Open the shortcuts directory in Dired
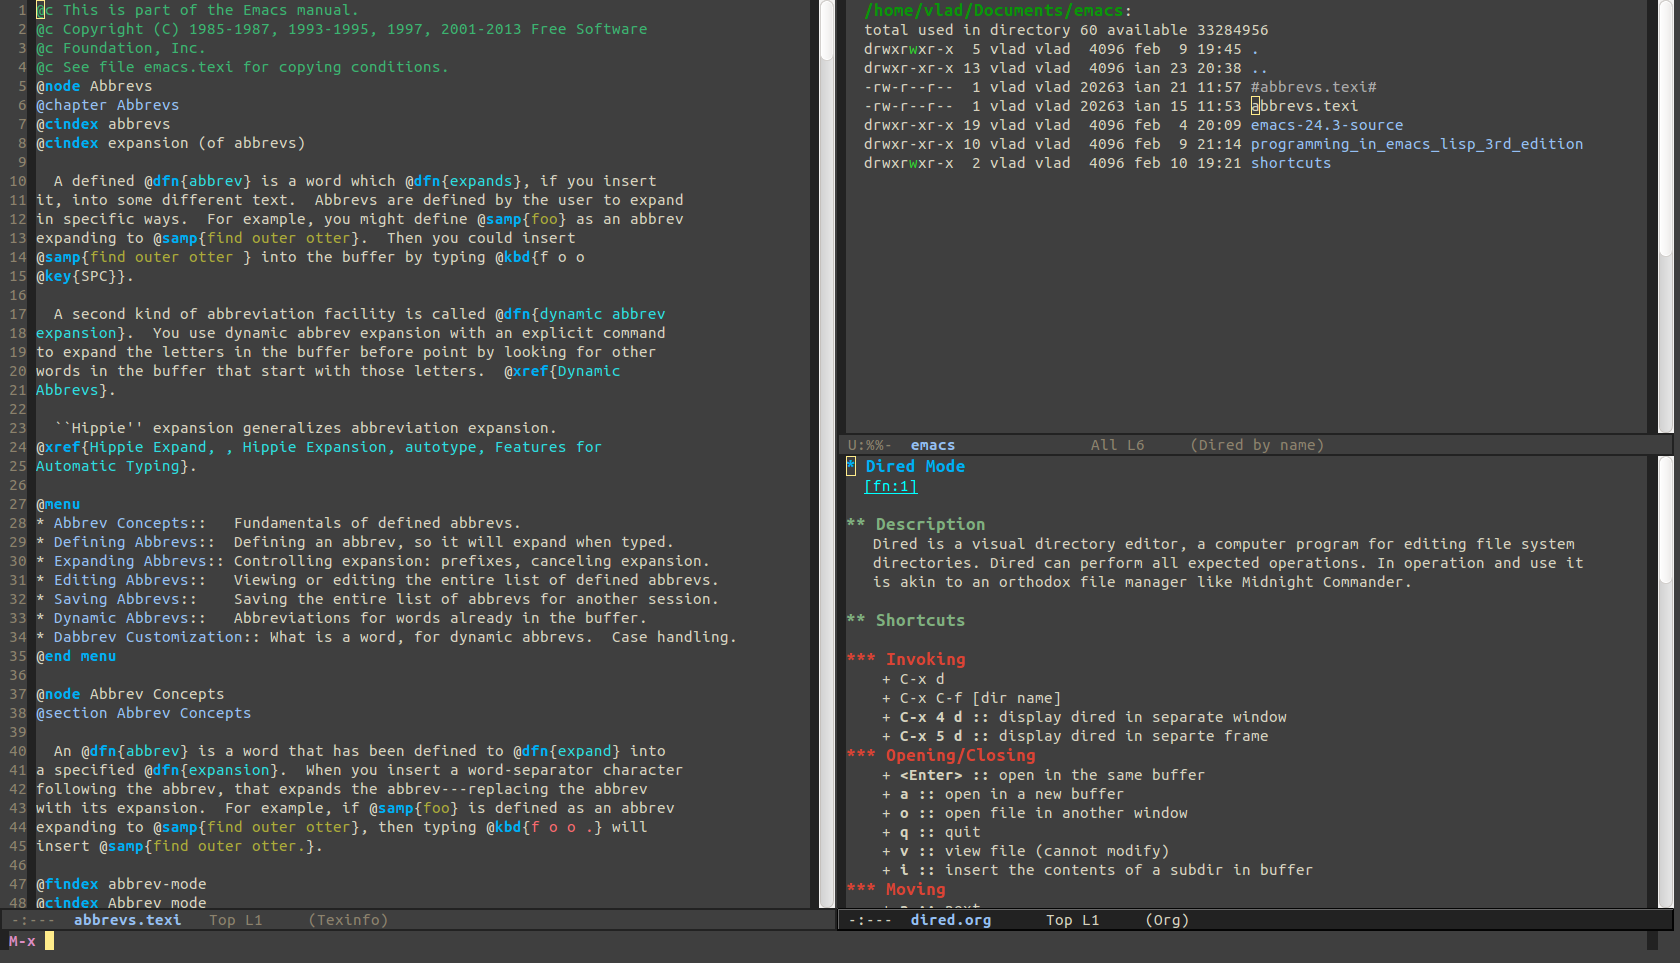 click(1290, 163)
